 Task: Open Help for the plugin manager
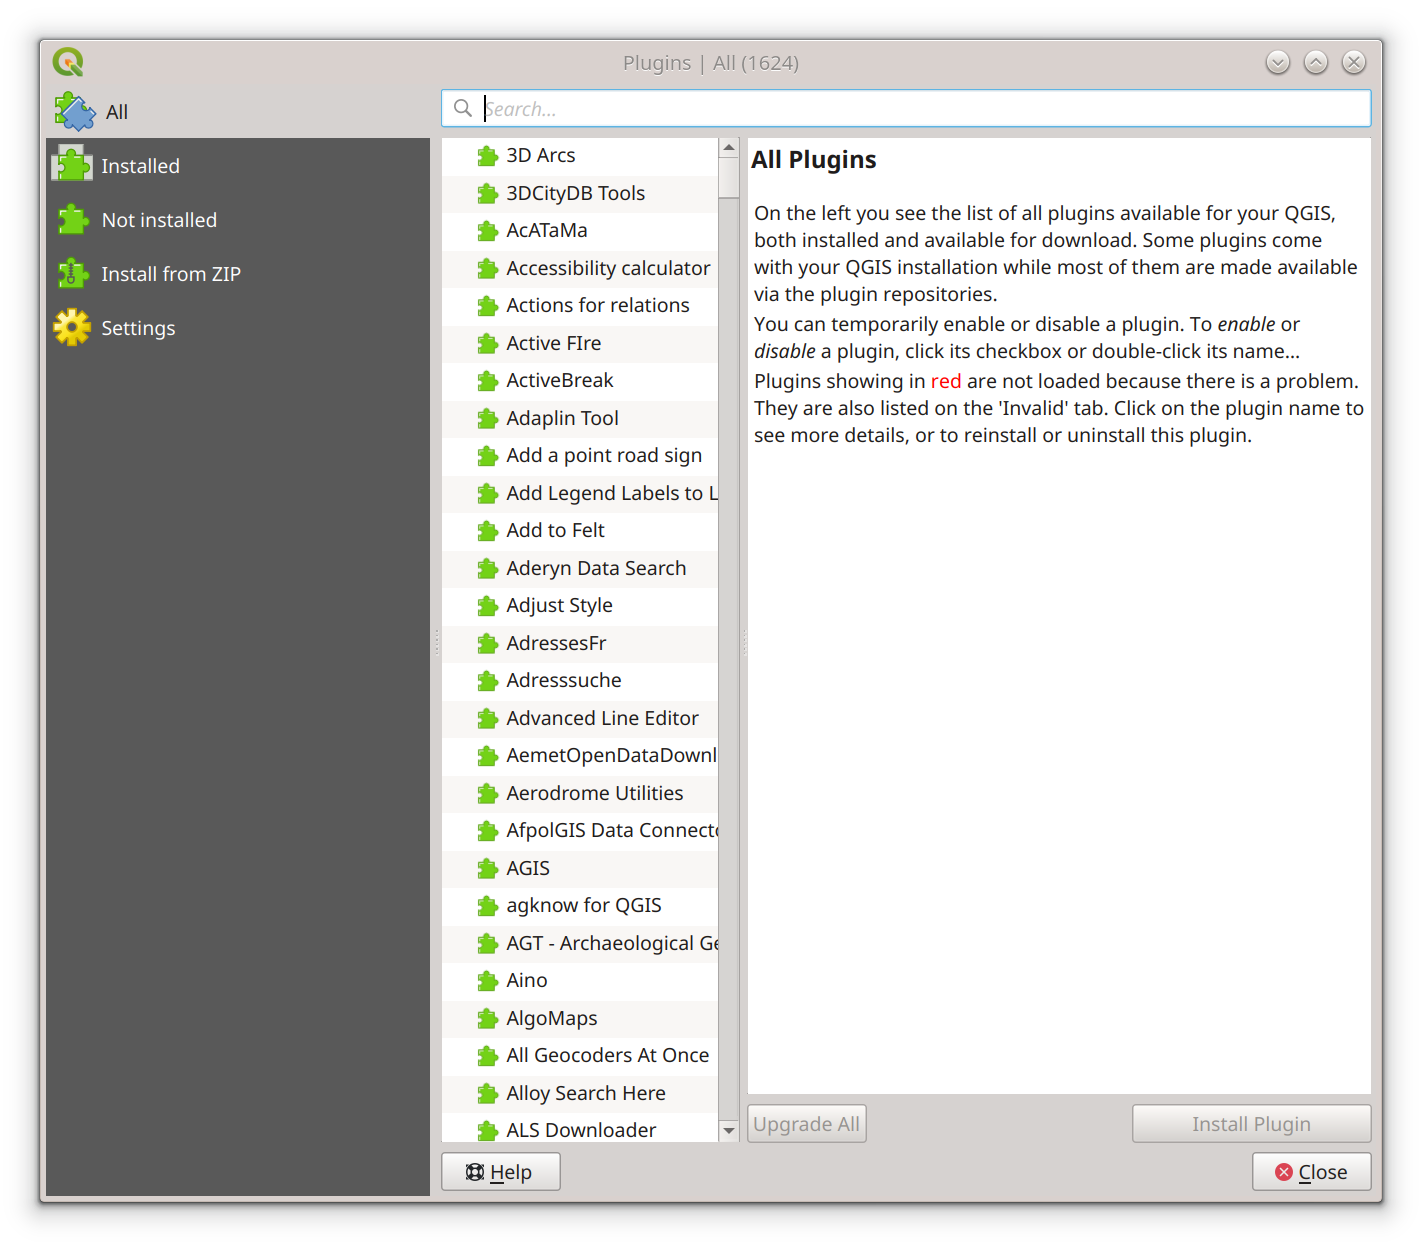click(500, 1172)
